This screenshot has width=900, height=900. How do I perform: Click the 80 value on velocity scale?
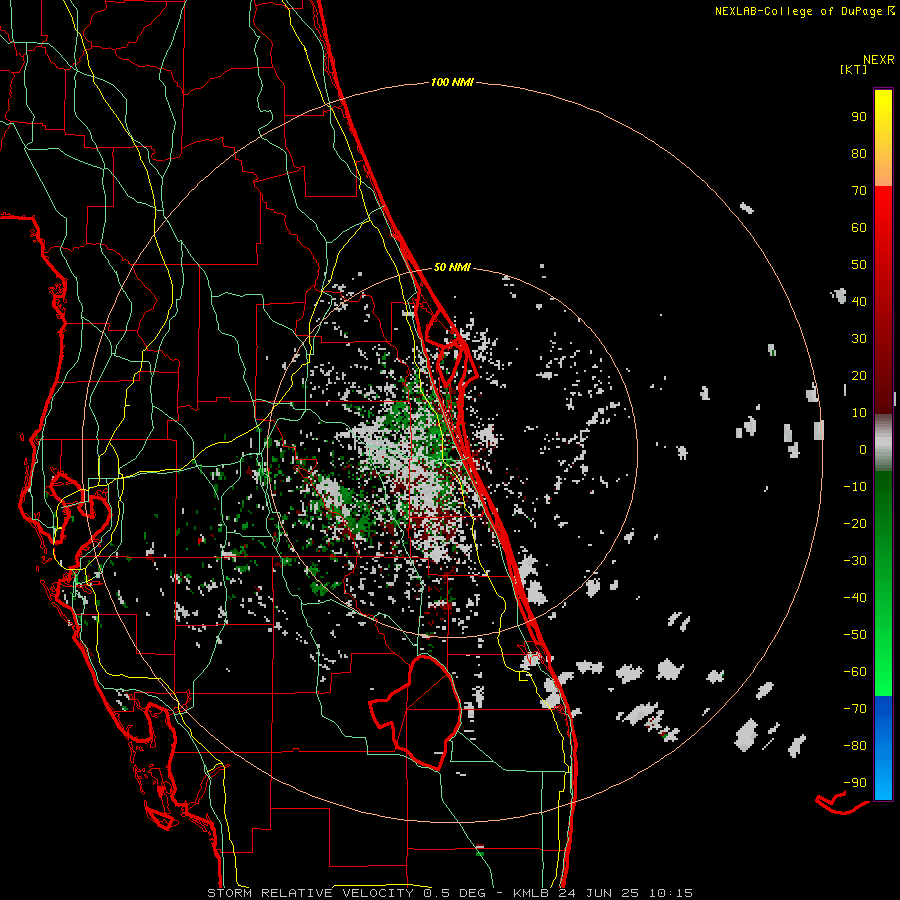(x=859, y=153)
